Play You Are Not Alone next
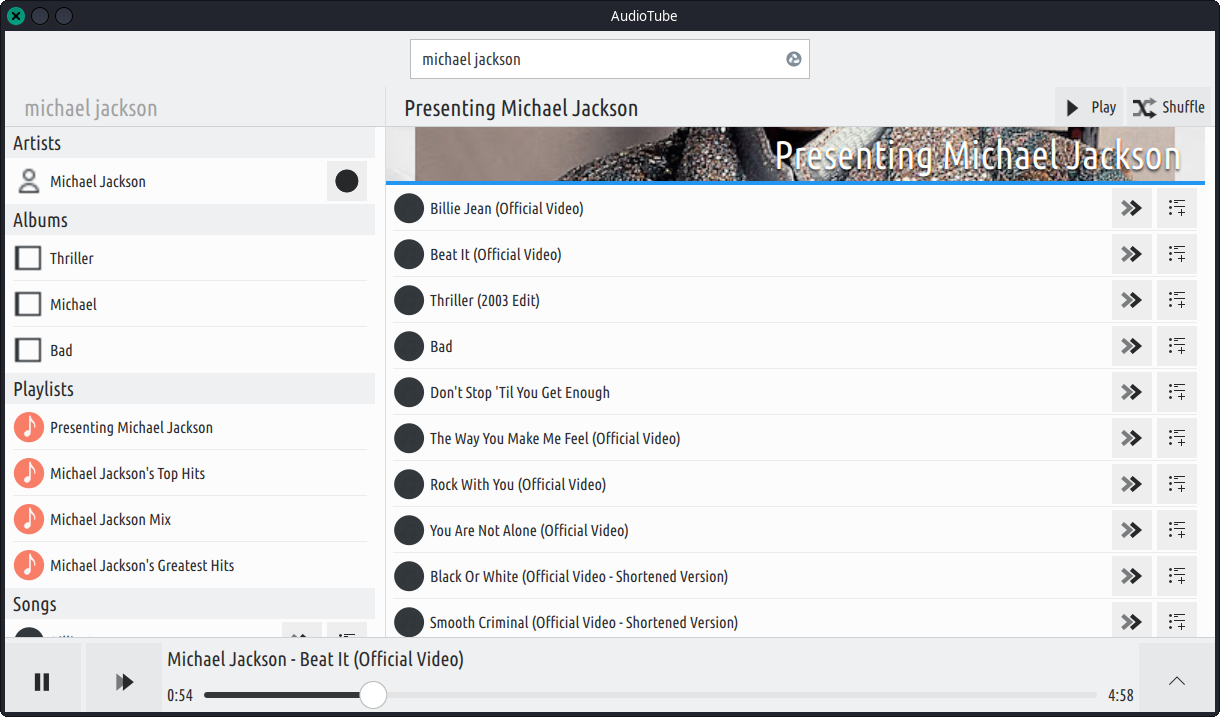Screen dimensions: 1220x717 [x=1131, y=530]
